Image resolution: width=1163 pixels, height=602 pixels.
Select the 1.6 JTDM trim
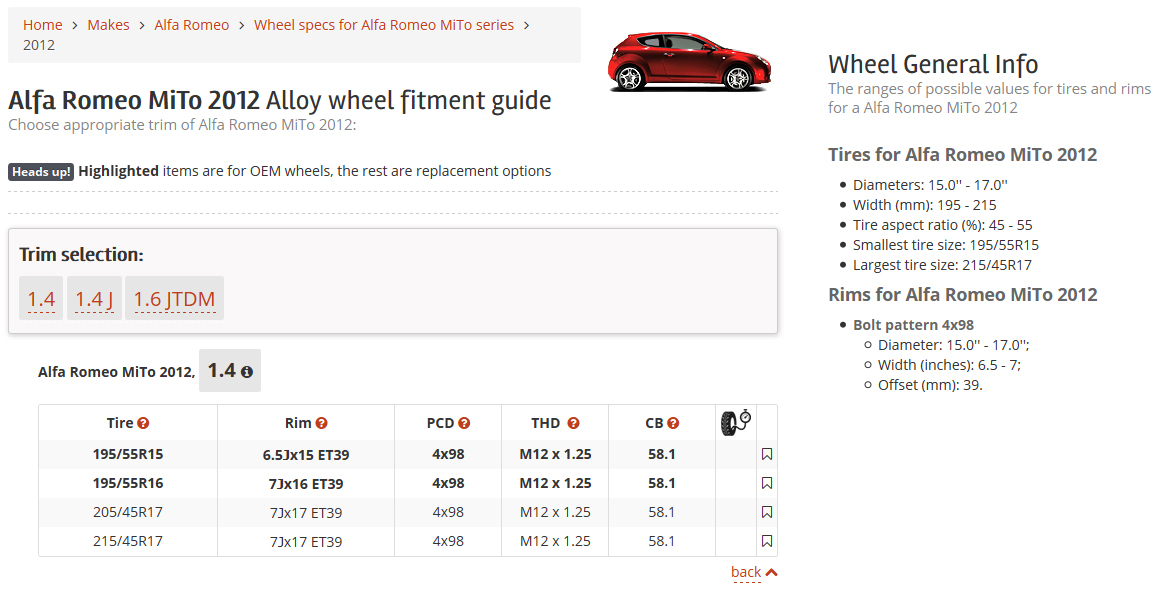click(174, 299)
